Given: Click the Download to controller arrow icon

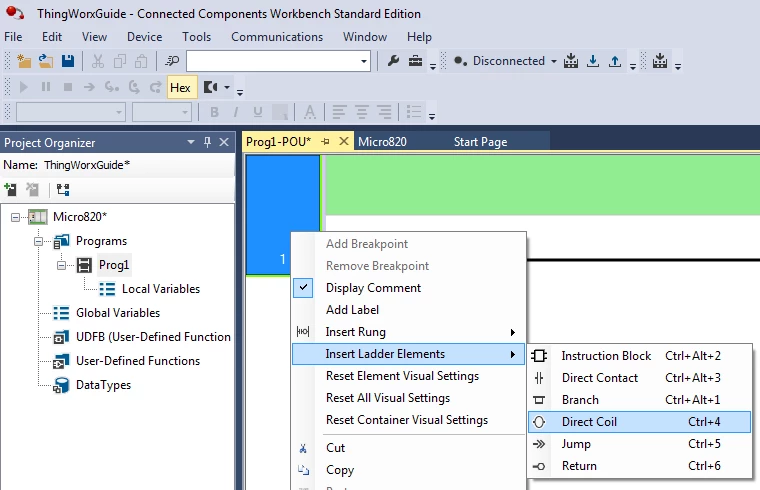Looking at the screenshot, I should click(593, 61).
